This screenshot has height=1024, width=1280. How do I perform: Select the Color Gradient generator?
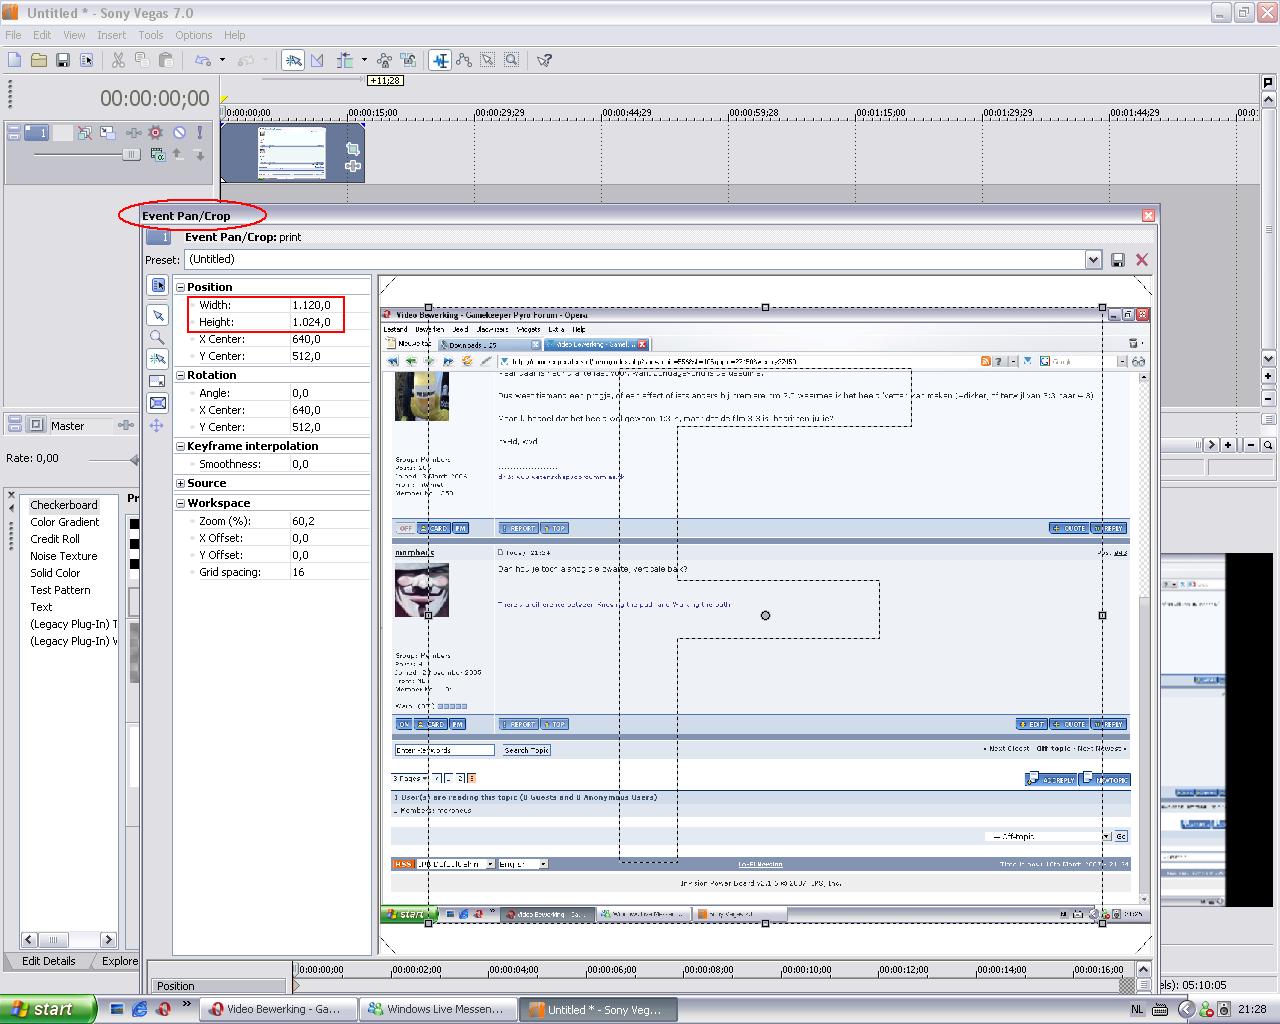point(65,522)
